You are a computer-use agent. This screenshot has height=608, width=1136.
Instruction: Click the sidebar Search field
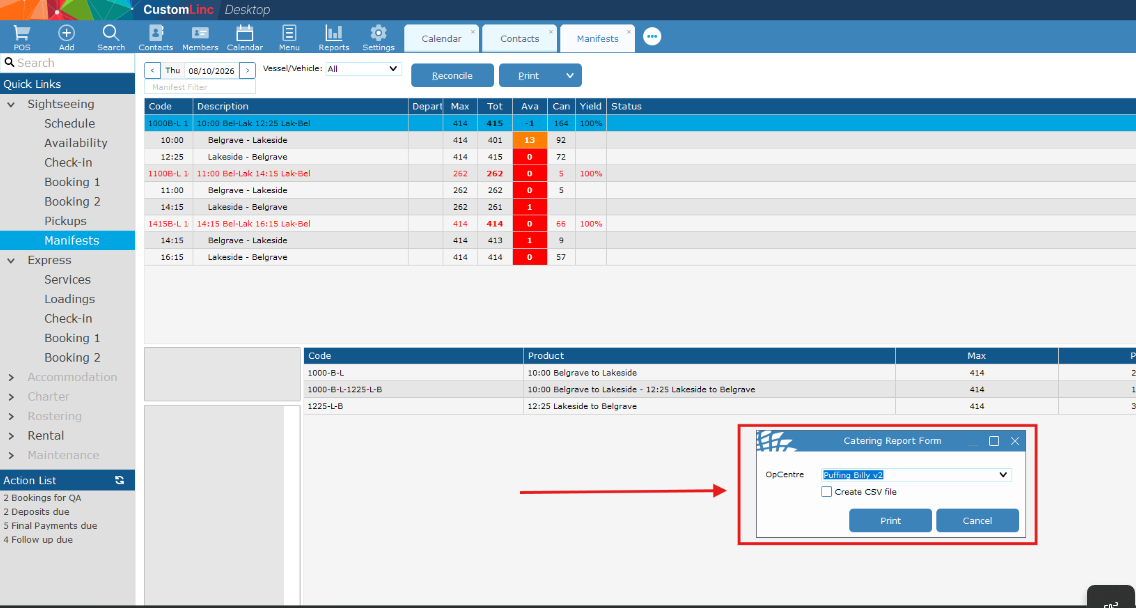pyautogui.click(x=67, y=63)
